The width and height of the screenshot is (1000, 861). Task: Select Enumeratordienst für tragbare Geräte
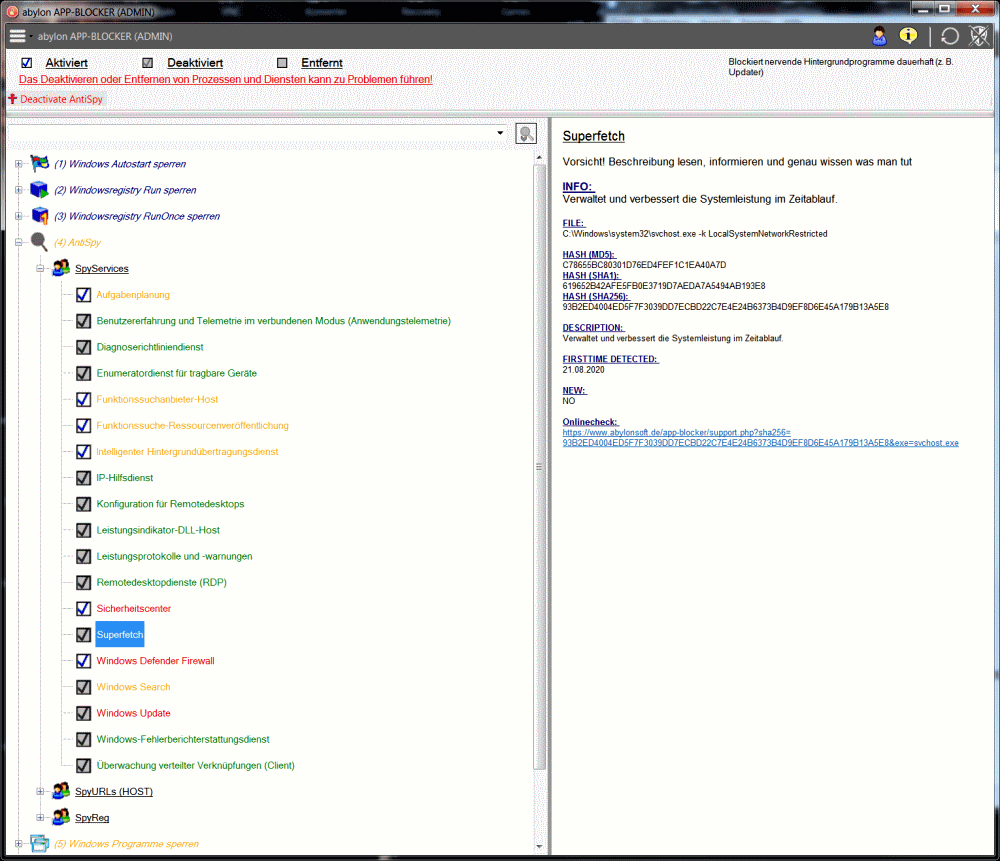coord(177,373)
